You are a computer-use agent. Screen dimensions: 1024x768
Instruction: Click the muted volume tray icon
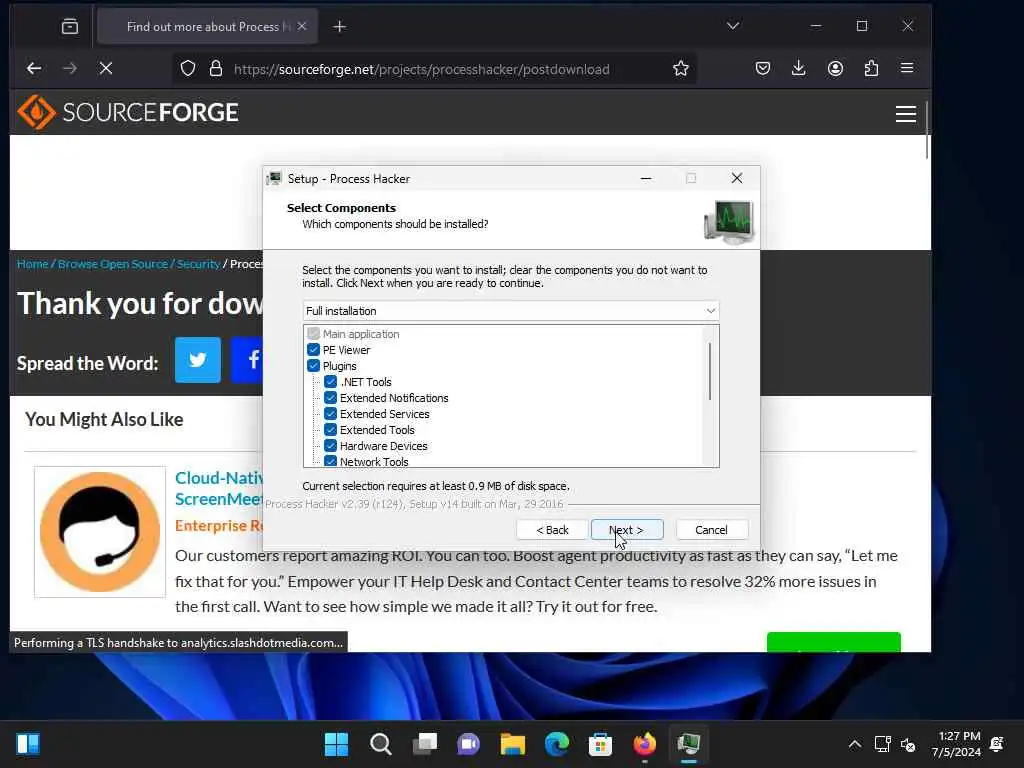click(908, 744)
